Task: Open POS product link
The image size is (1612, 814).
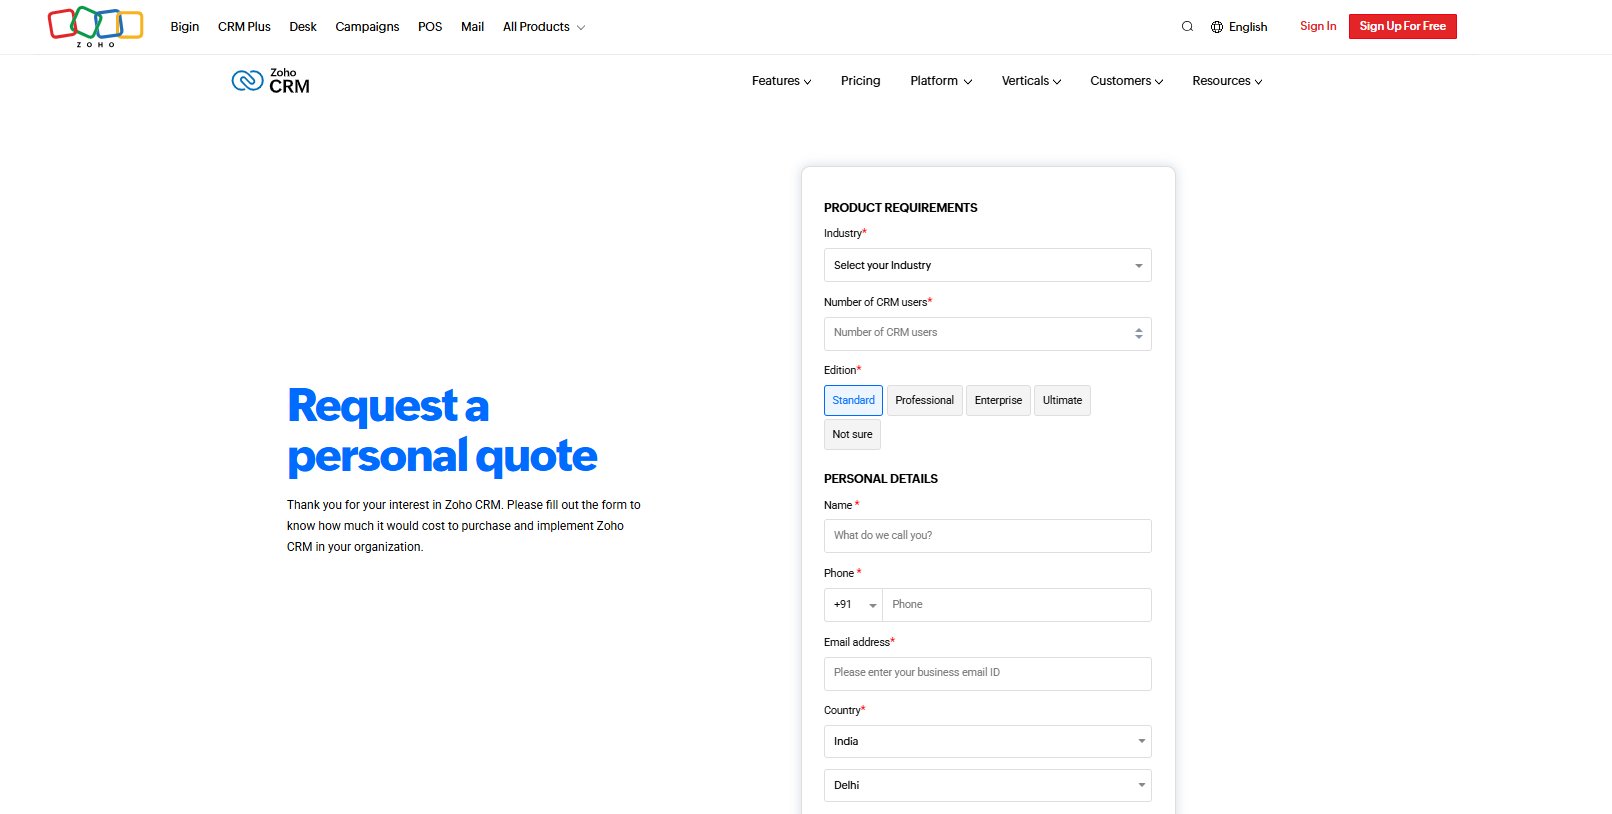Action: 430,27
